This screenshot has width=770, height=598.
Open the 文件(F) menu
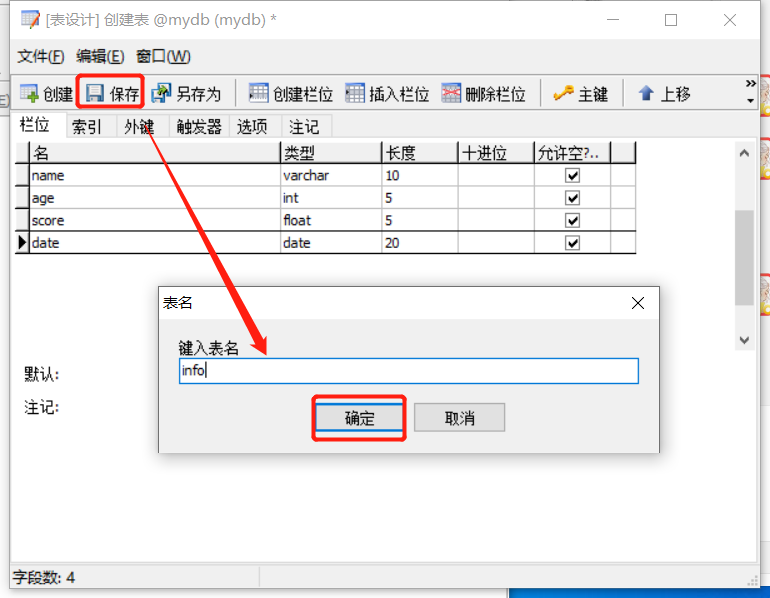tap(41, 56)
